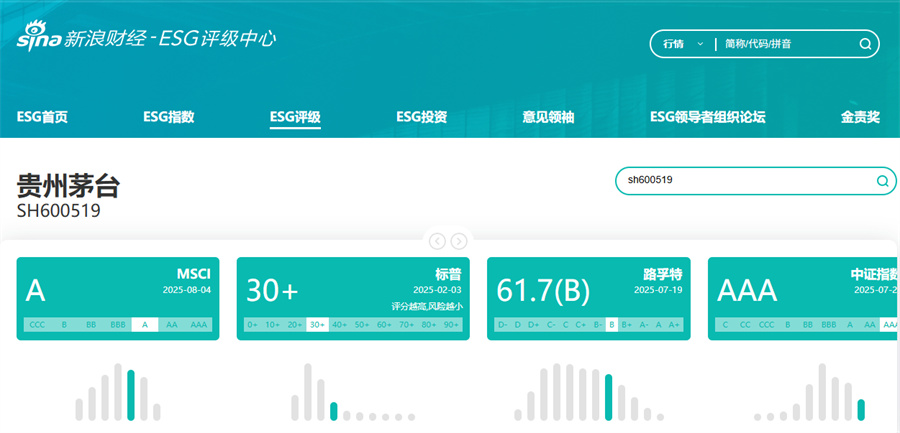
Task: Click A+ on the 路孚特 scale
Action: coord(674,325)
